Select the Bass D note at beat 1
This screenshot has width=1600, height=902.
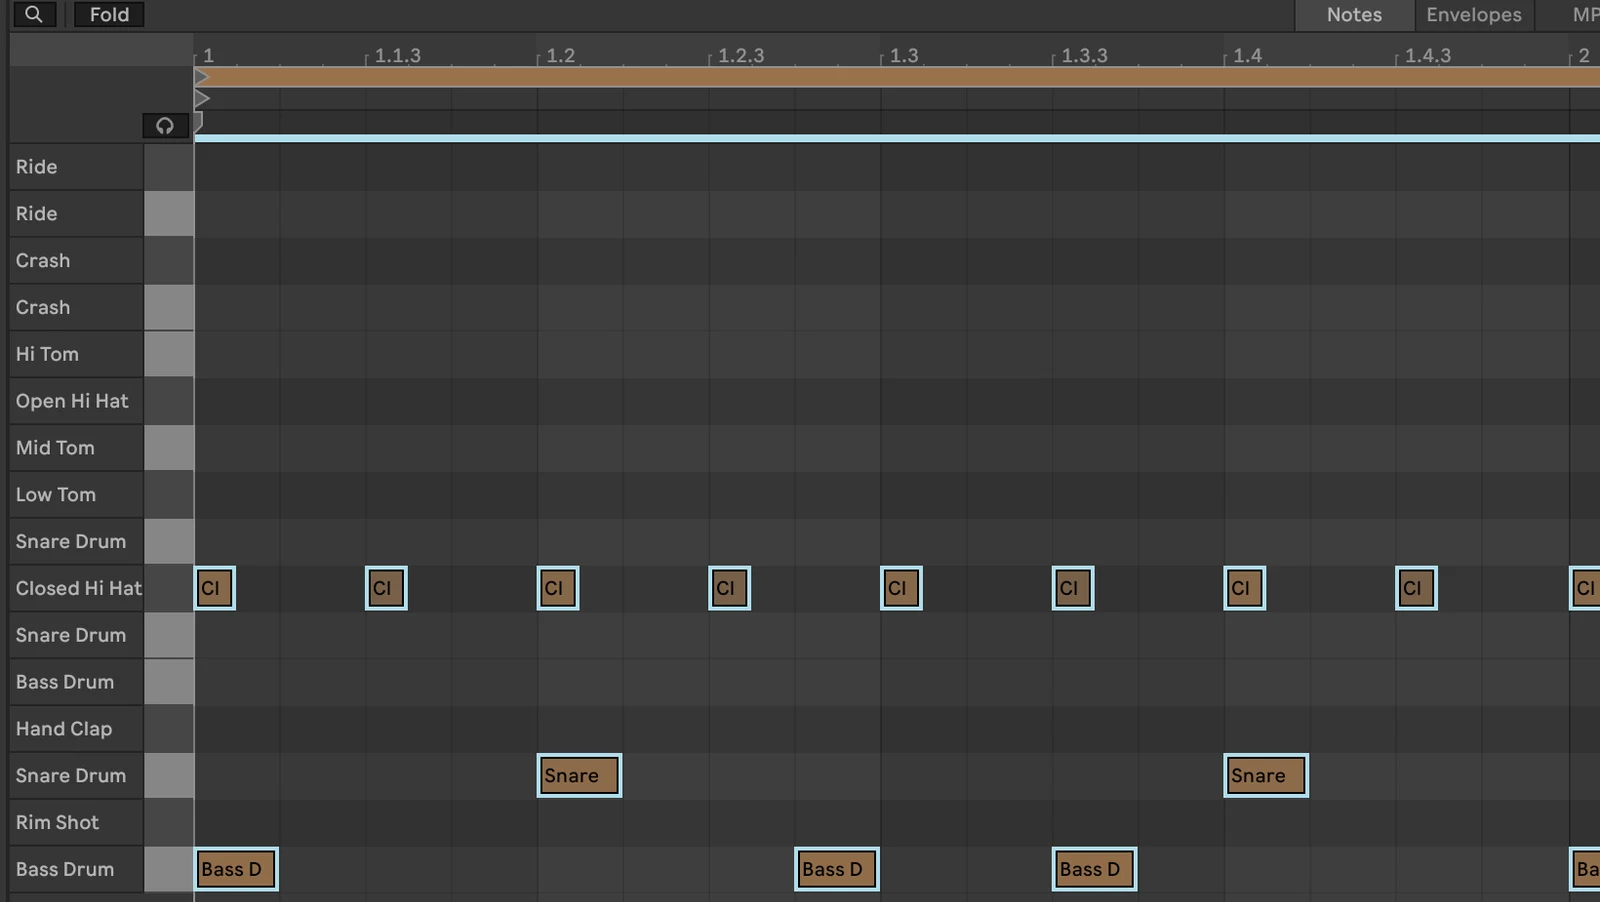pos(236,869)
